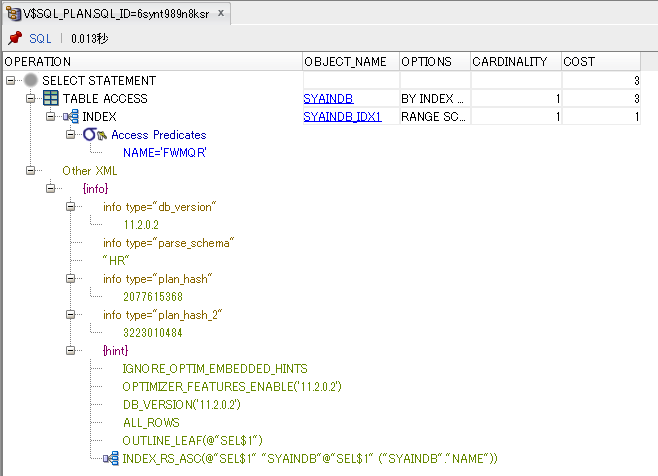
Task: Open the SYAINDB_IDX1 index link
Action: (x=340, y=116)
